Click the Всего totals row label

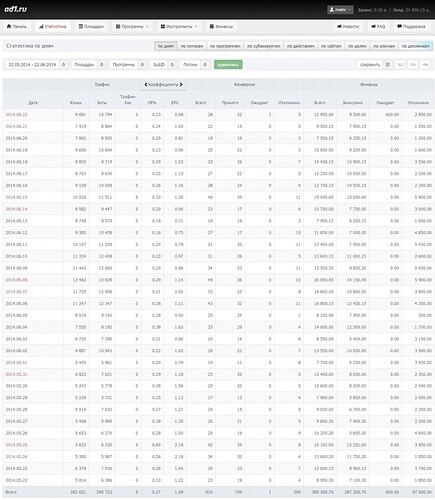[x=11, y=492]
